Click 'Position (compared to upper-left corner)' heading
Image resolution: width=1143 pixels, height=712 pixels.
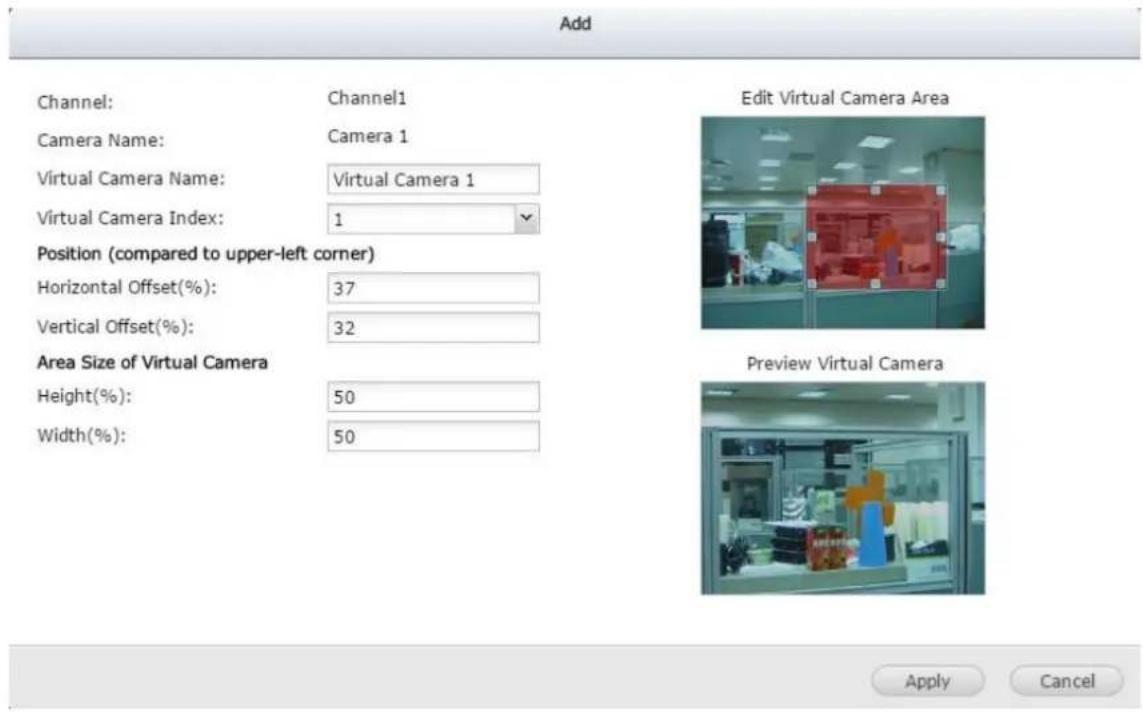tap(206, 254)
